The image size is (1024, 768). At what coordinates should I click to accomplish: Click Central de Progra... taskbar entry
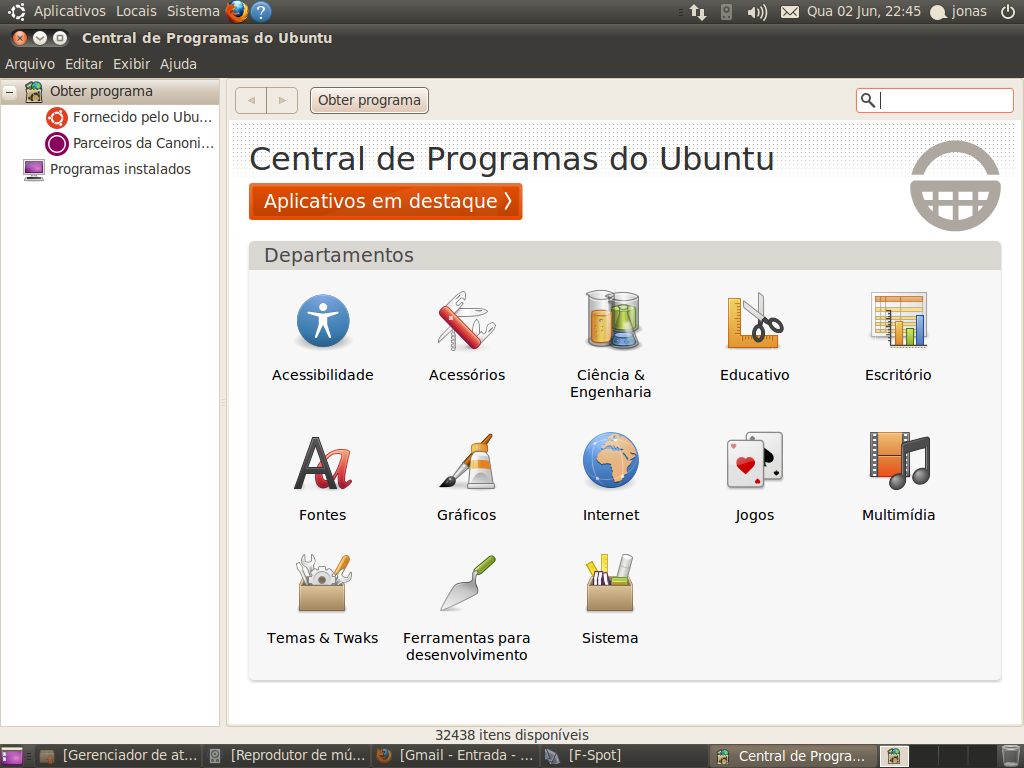tap(793, 756)
